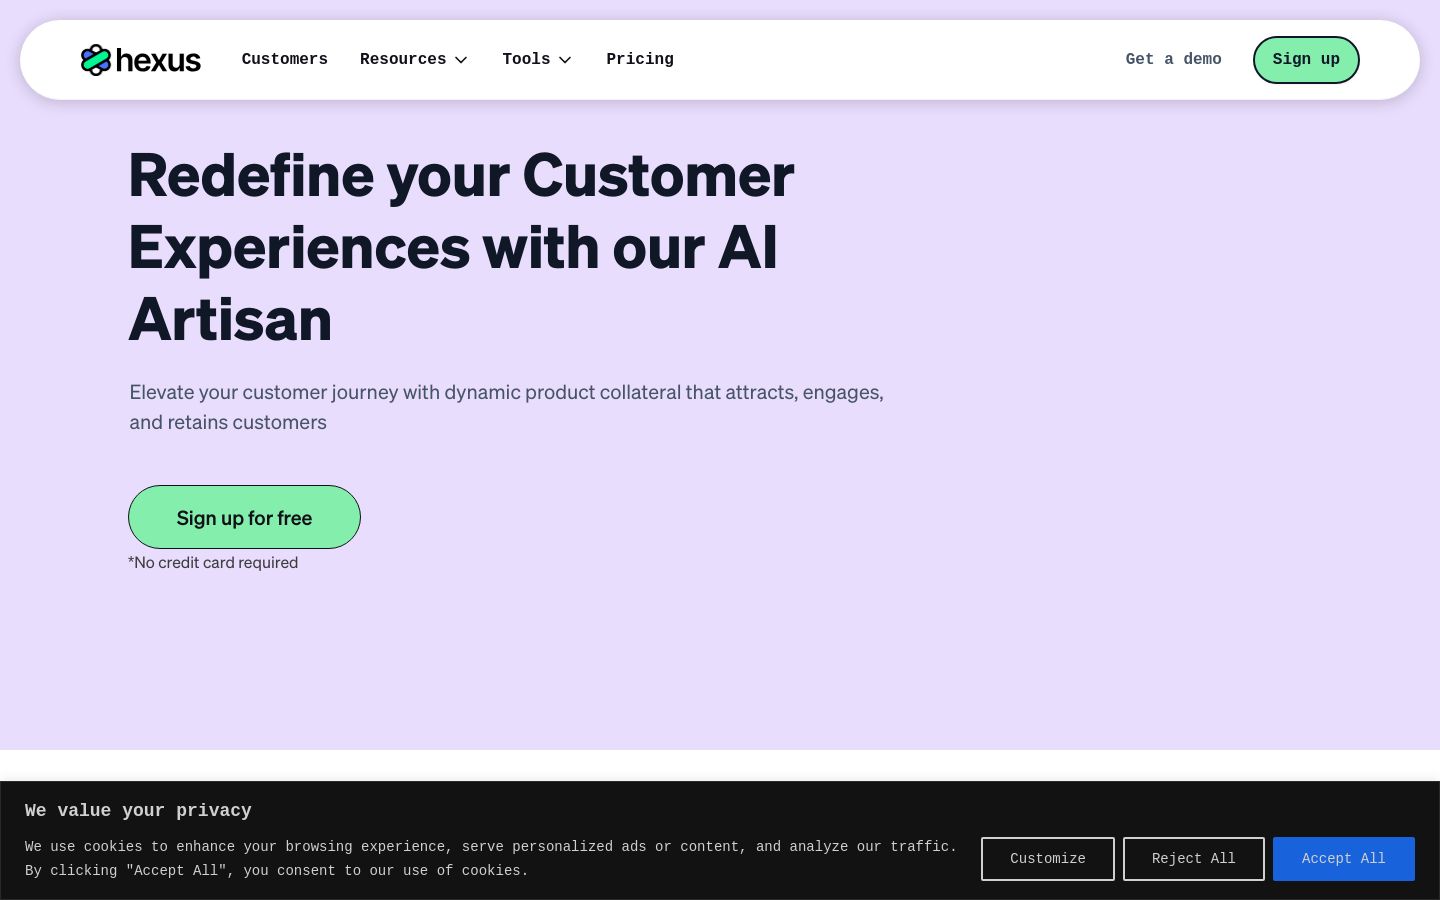Screen dimensions: 1440x900
Task: Go to the Pricing page
Action: point(640,60)
